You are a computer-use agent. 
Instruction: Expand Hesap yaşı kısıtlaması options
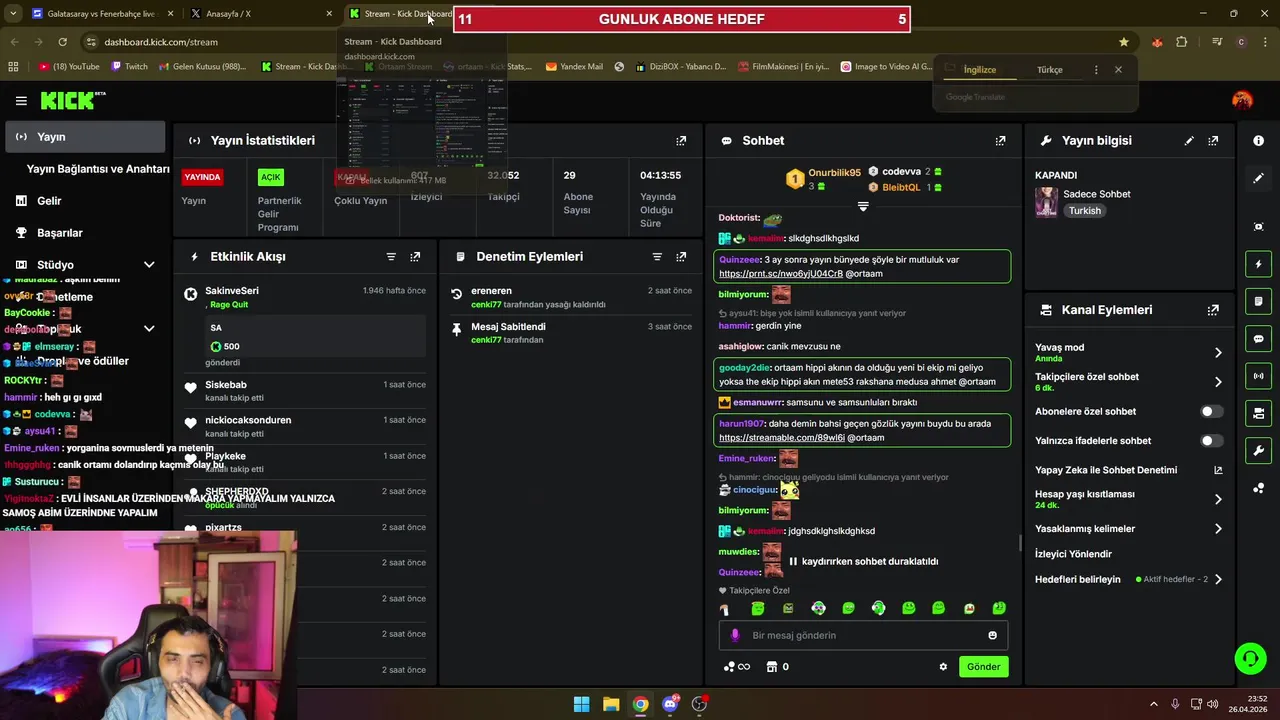coord(1218,499)
